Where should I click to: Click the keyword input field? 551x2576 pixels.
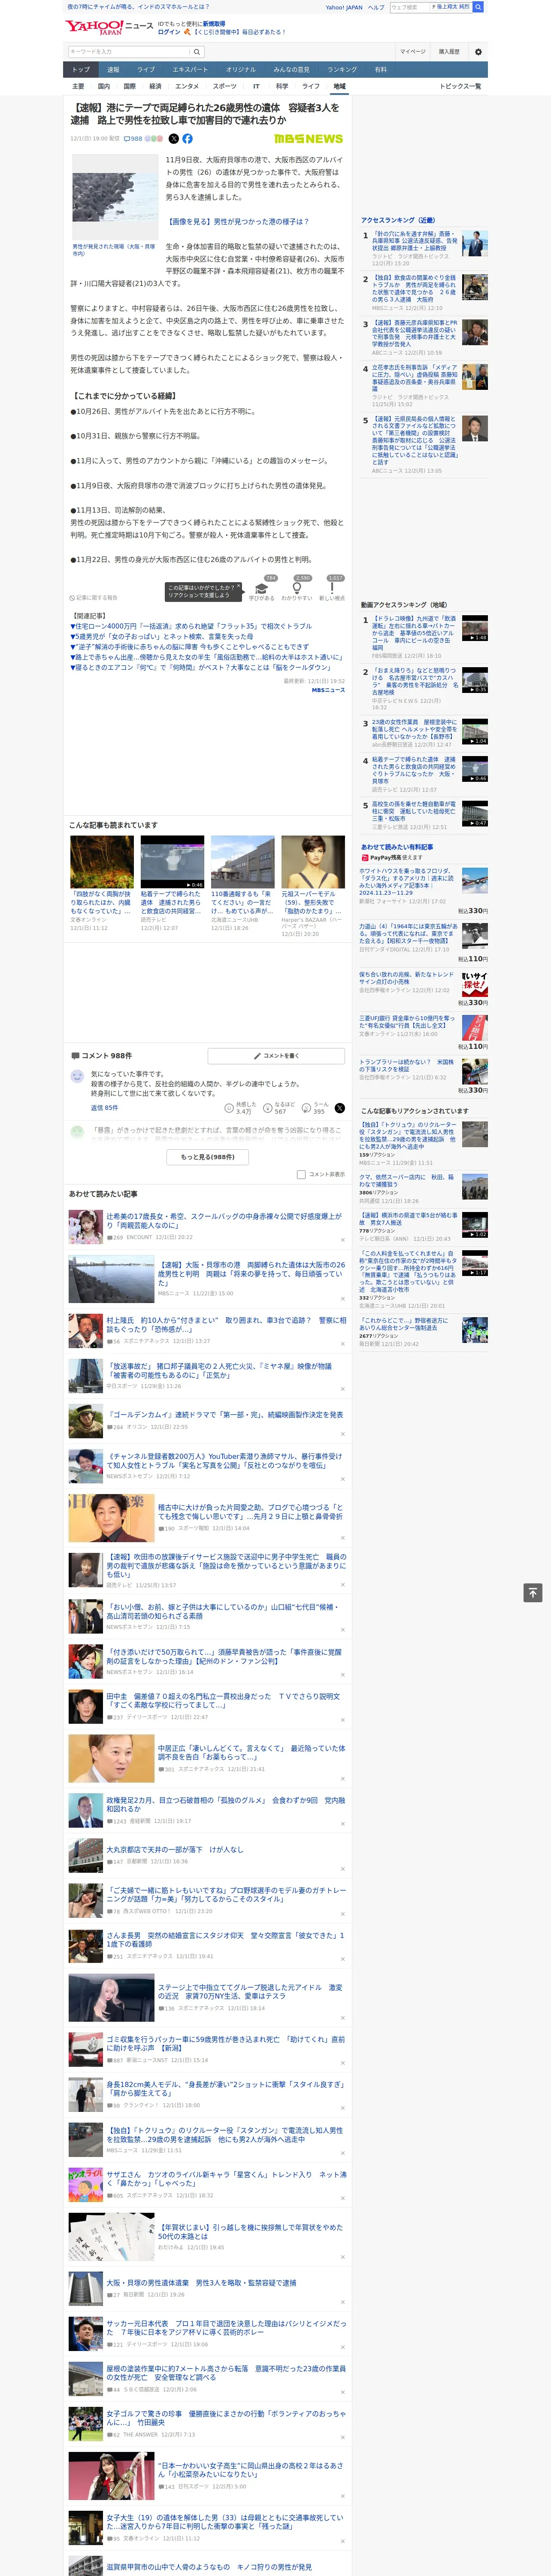pyautogui.click(x=129, y=51)
